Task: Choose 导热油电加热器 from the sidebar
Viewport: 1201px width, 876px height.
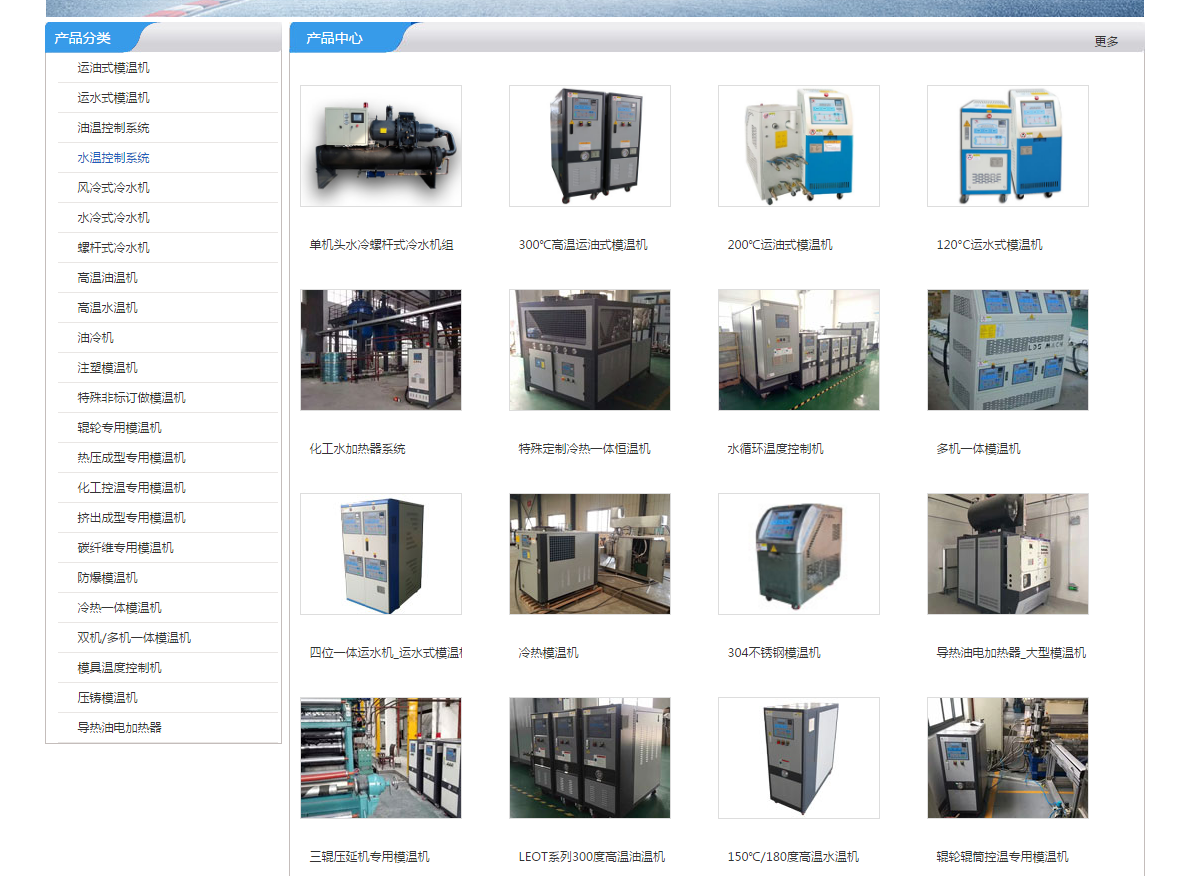Action: point(120,728)
